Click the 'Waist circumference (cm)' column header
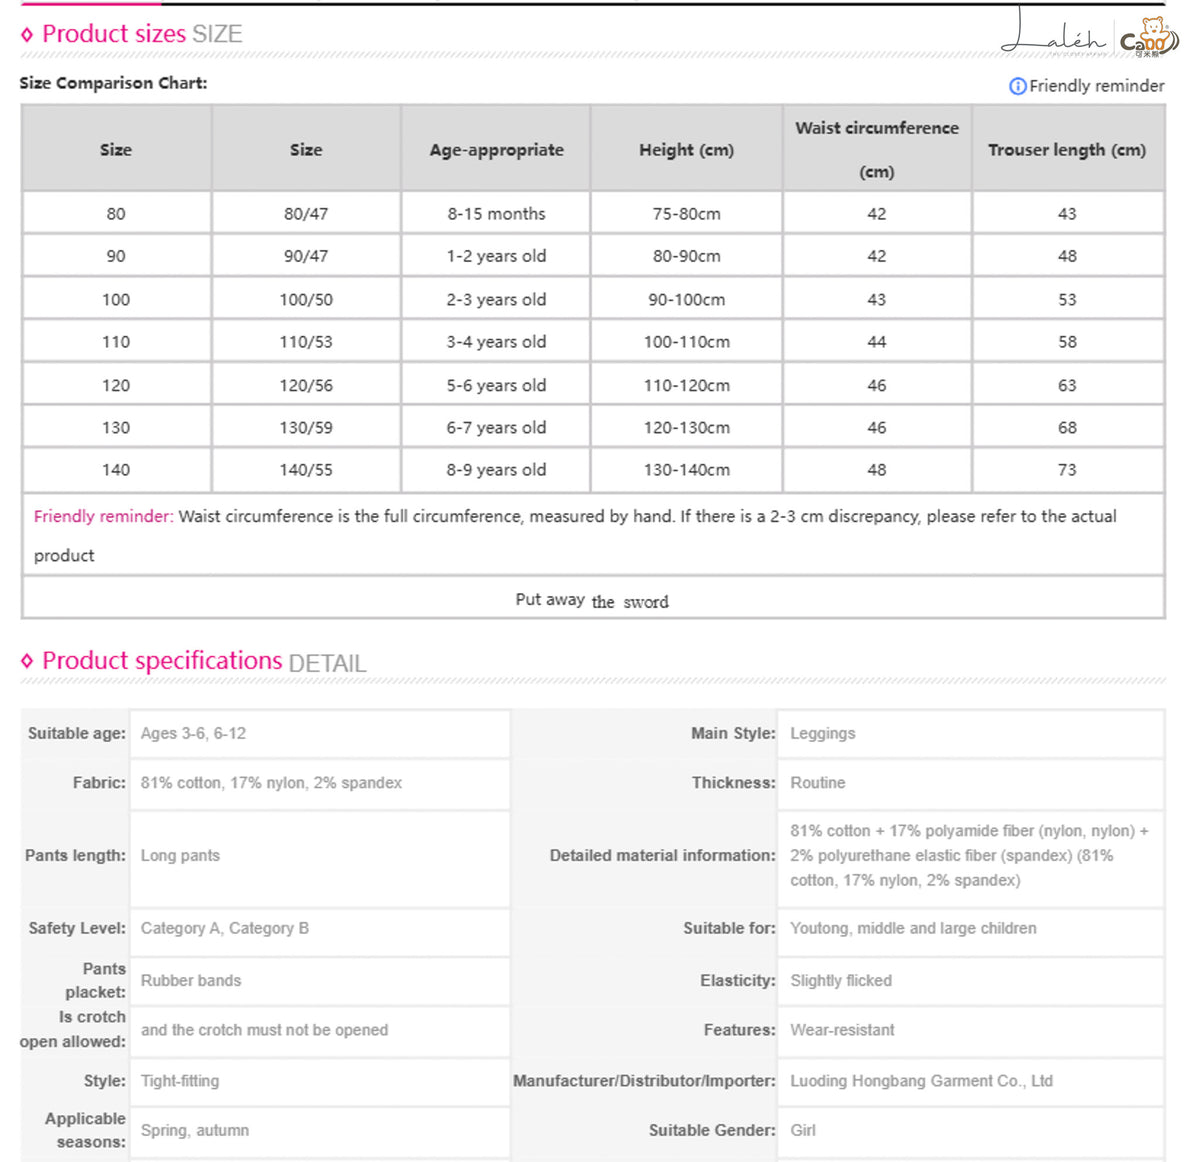Viewport: 1200px width, 1162px height. [877, 149]
